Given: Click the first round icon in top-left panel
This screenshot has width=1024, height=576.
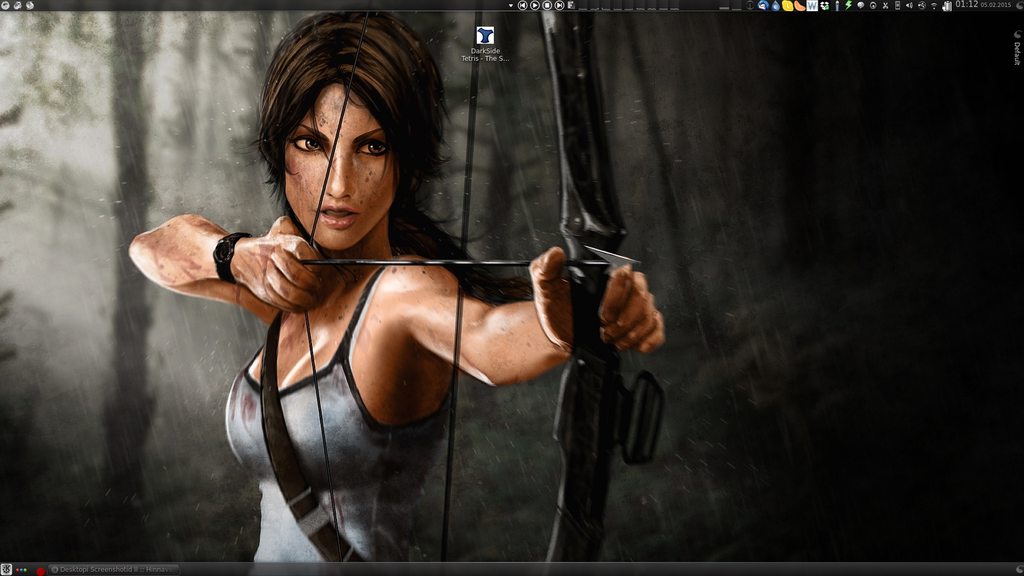Looking at the screenshot, I should pyautogui.click(x=5, y=5).
